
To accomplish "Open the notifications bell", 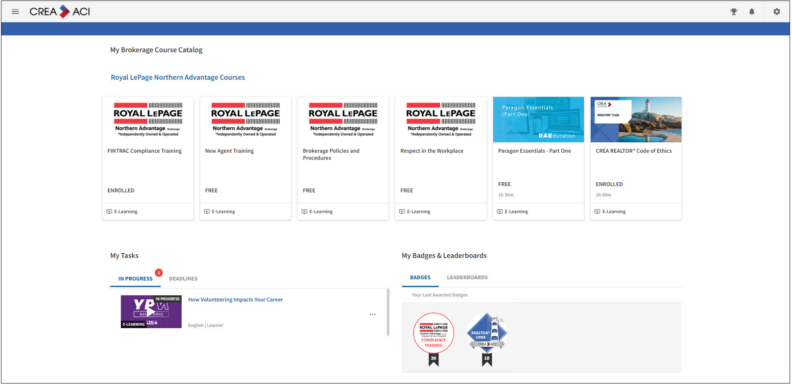I will [752, 12].
